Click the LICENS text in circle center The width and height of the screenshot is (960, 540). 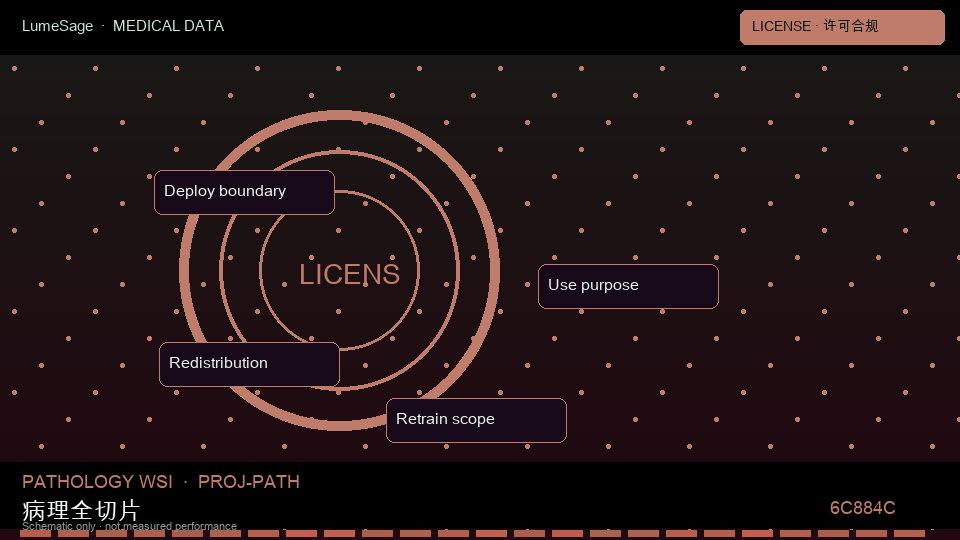click(350, 274)
